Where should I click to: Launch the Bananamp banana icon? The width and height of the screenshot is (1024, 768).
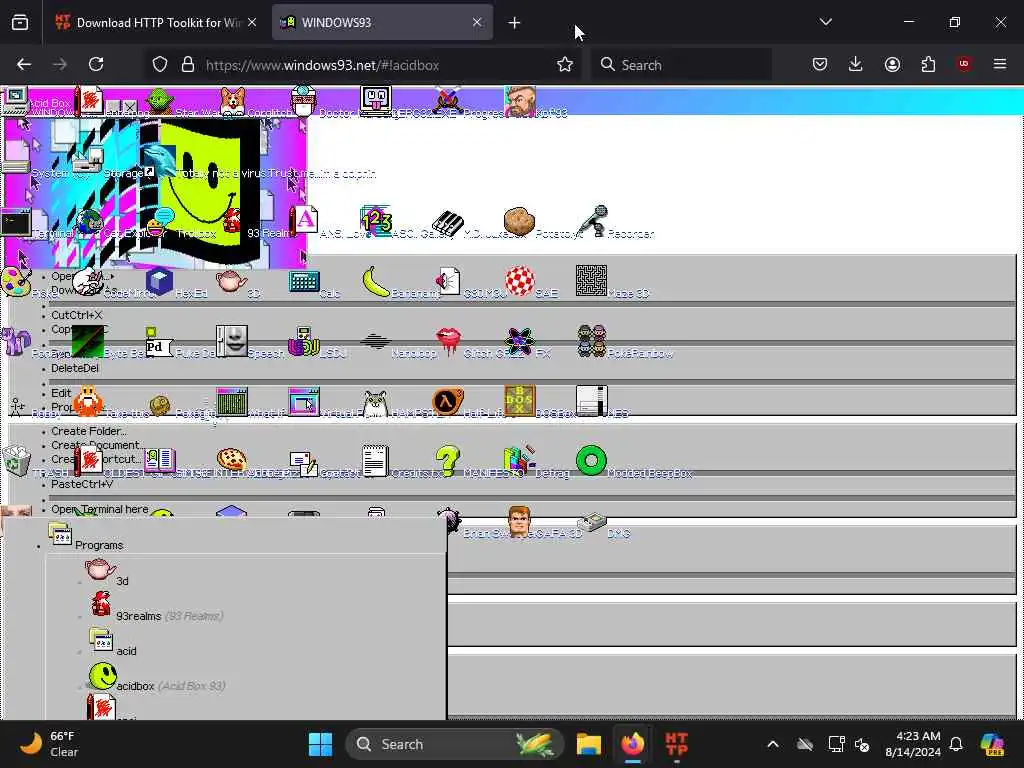click(376, 281)
